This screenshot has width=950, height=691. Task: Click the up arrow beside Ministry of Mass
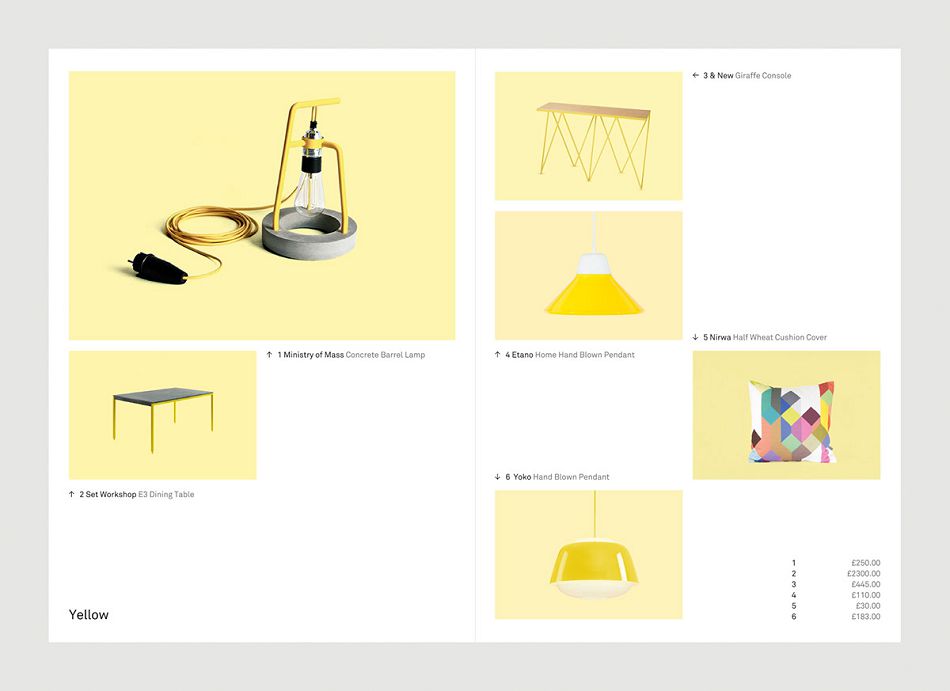tap(270, 355)
